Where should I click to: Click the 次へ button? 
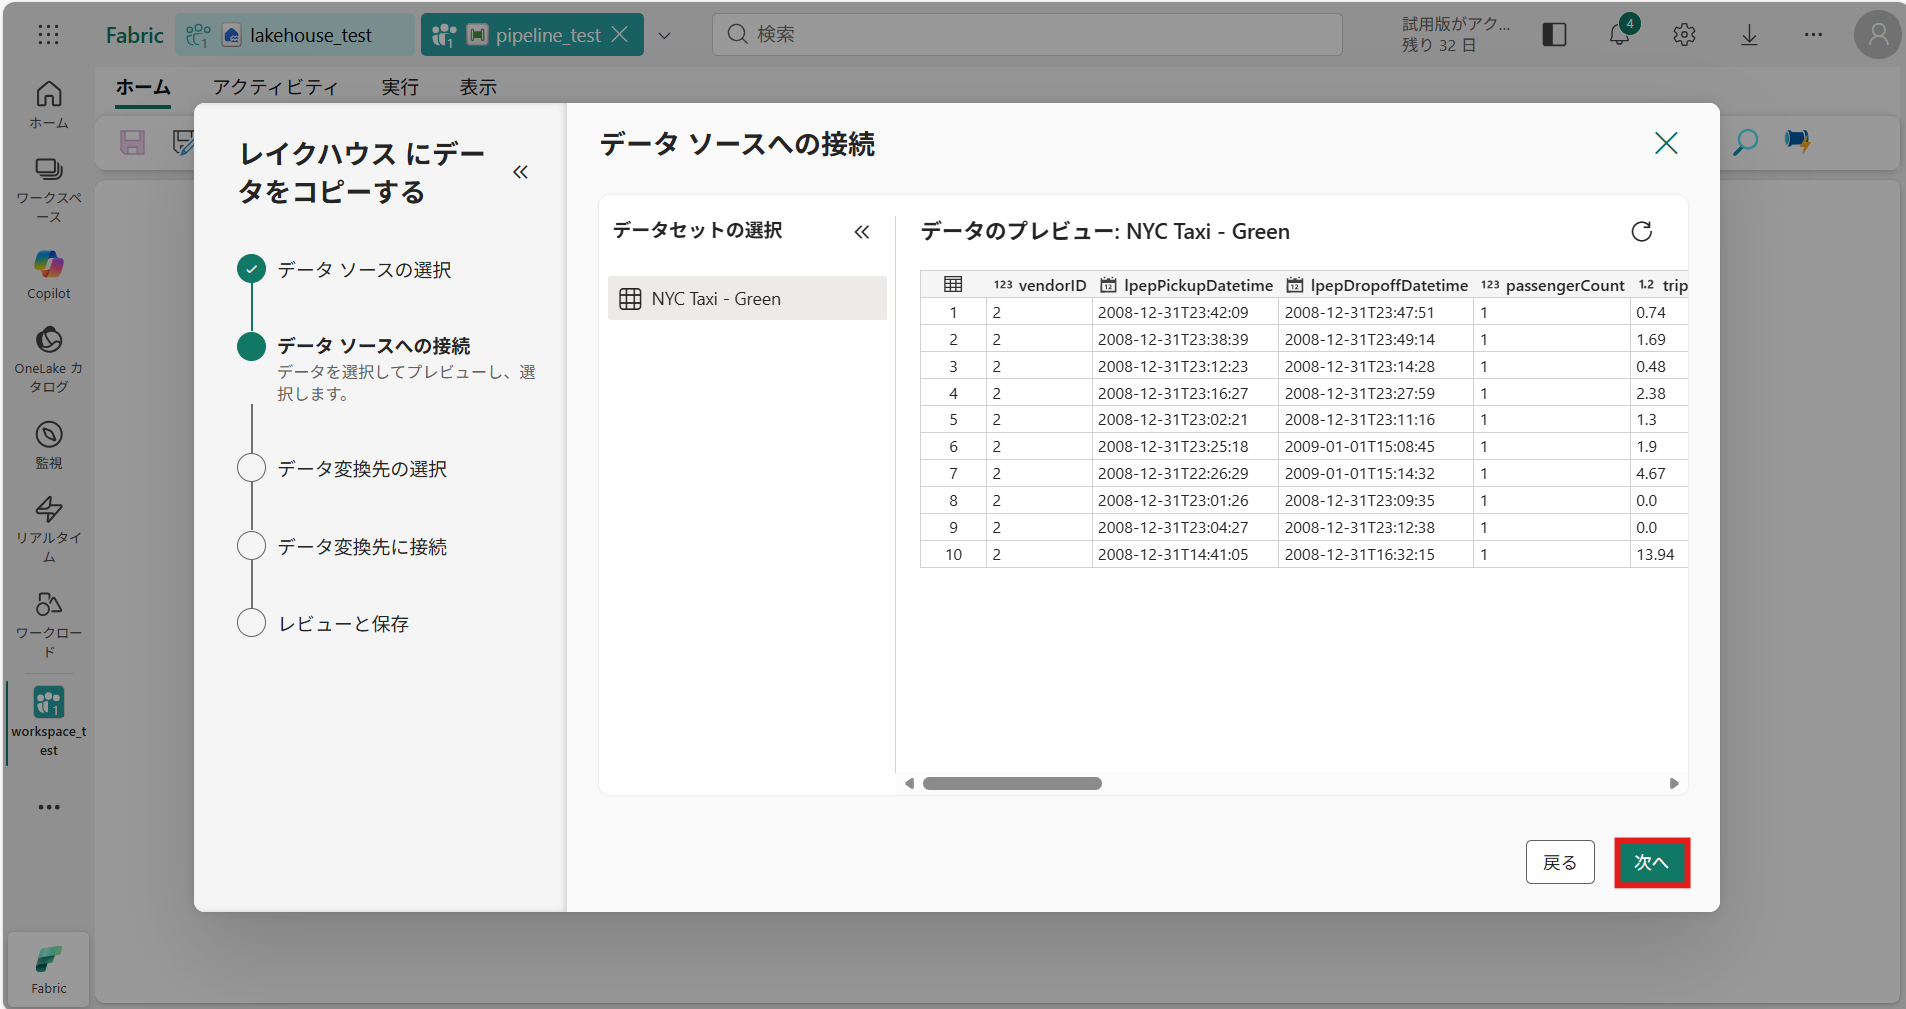(x=1651, y=862)
